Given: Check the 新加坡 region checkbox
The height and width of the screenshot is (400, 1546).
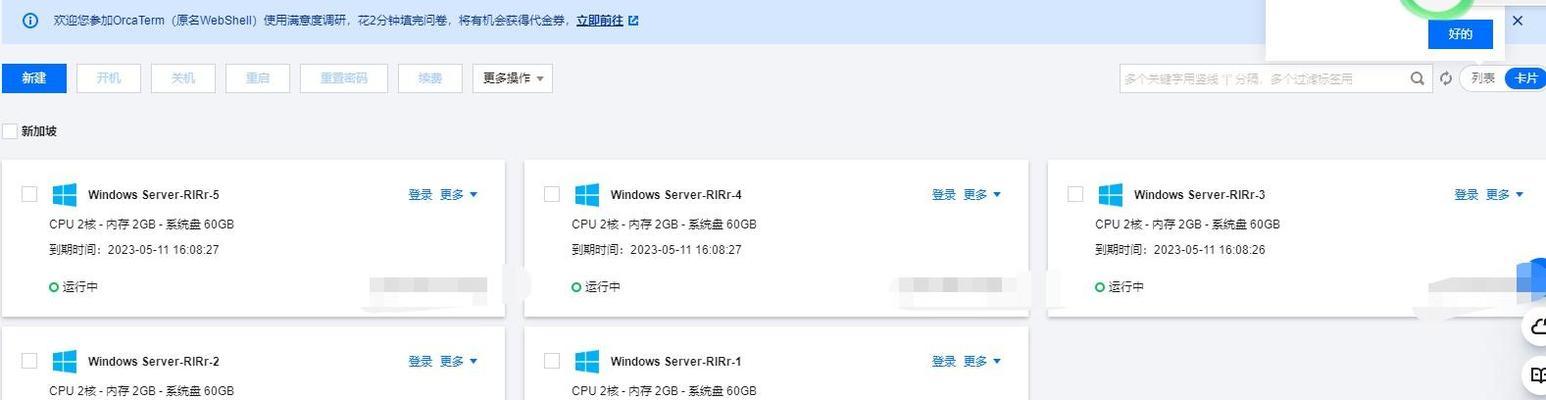Looking at the screenshot, I should (x=10, y=131).
